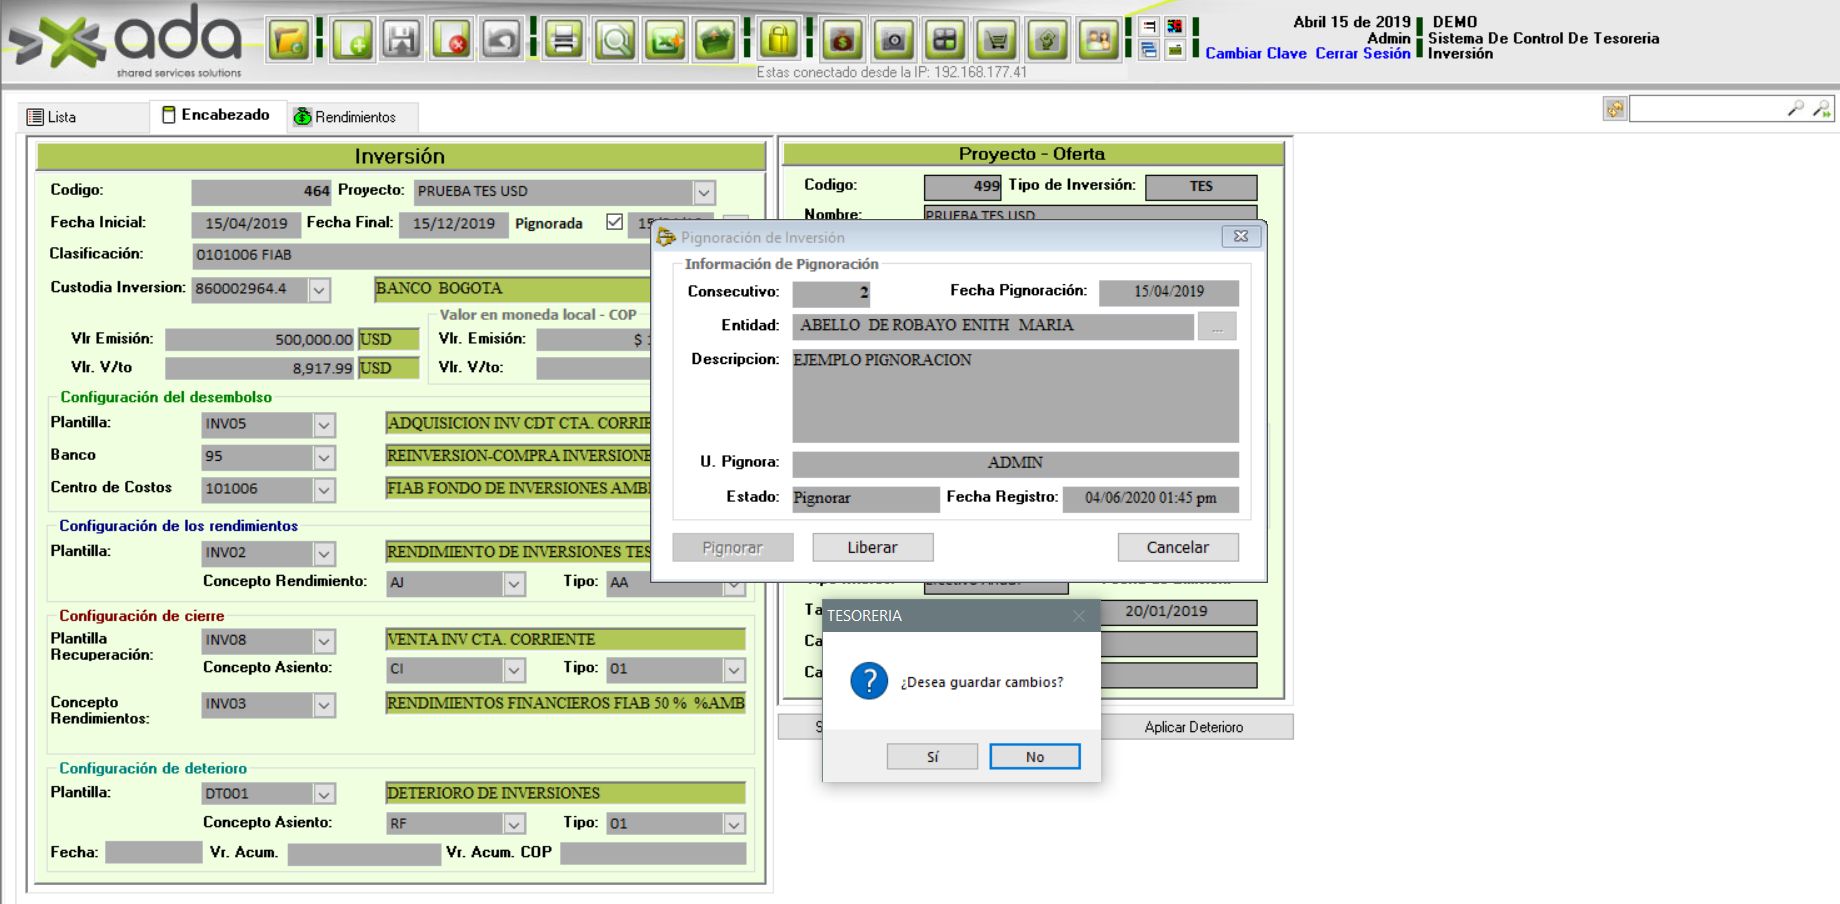Screen dimensions: 1840x904
Task: Click the padlock icon in toolbar
Action: click(779, 41)
